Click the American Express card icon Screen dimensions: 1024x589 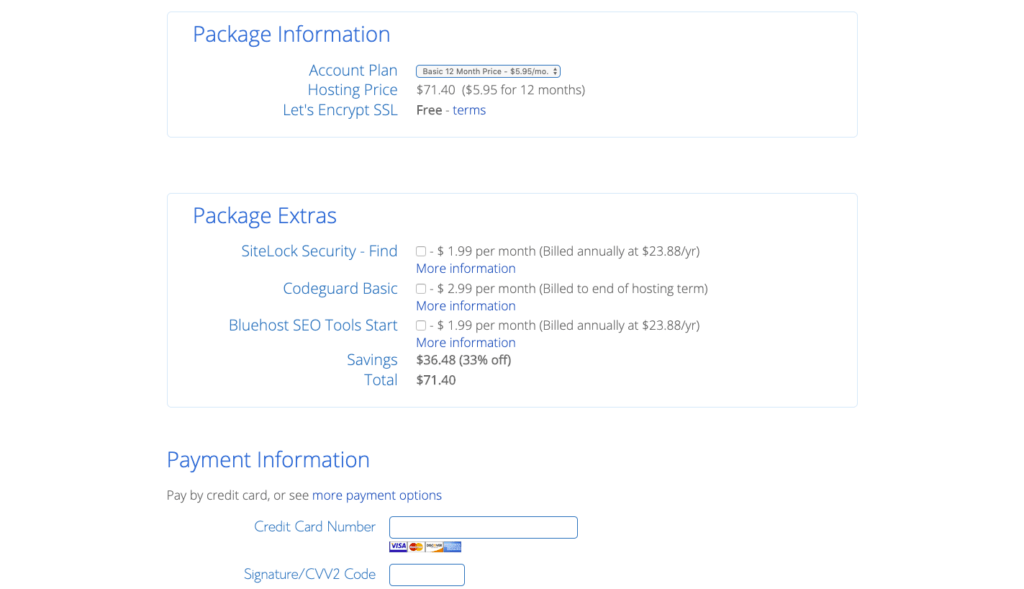[x=453, y=547]
